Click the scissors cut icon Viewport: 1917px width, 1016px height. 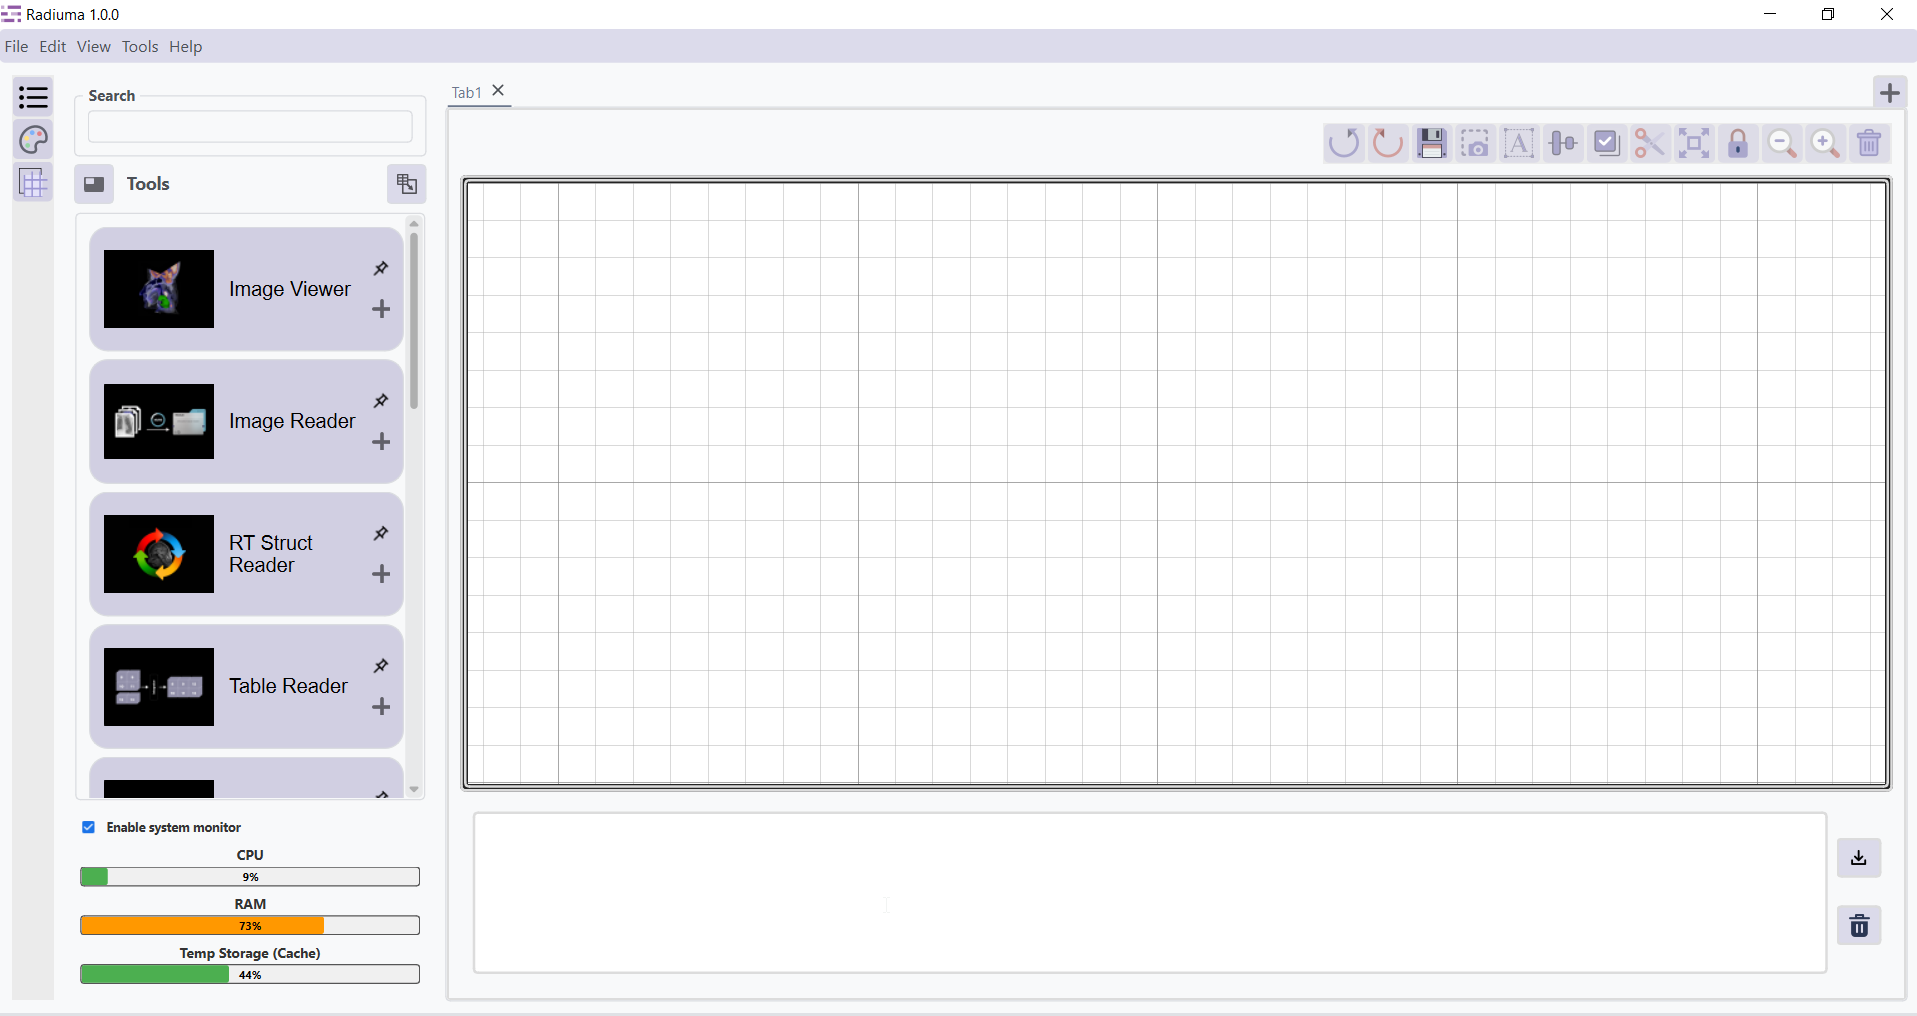(x=1650, y=143)
